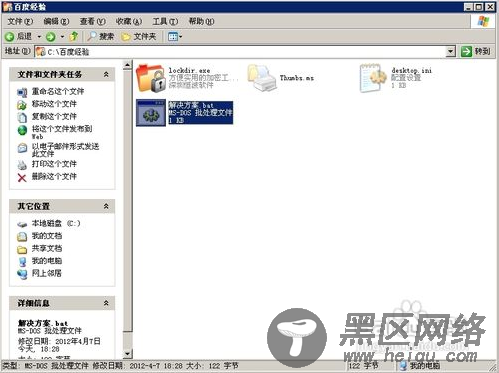Image resolution: width=499 pixels, height=373 pixels.
Task: Click the rename file icon
Action: click(22, 92)
